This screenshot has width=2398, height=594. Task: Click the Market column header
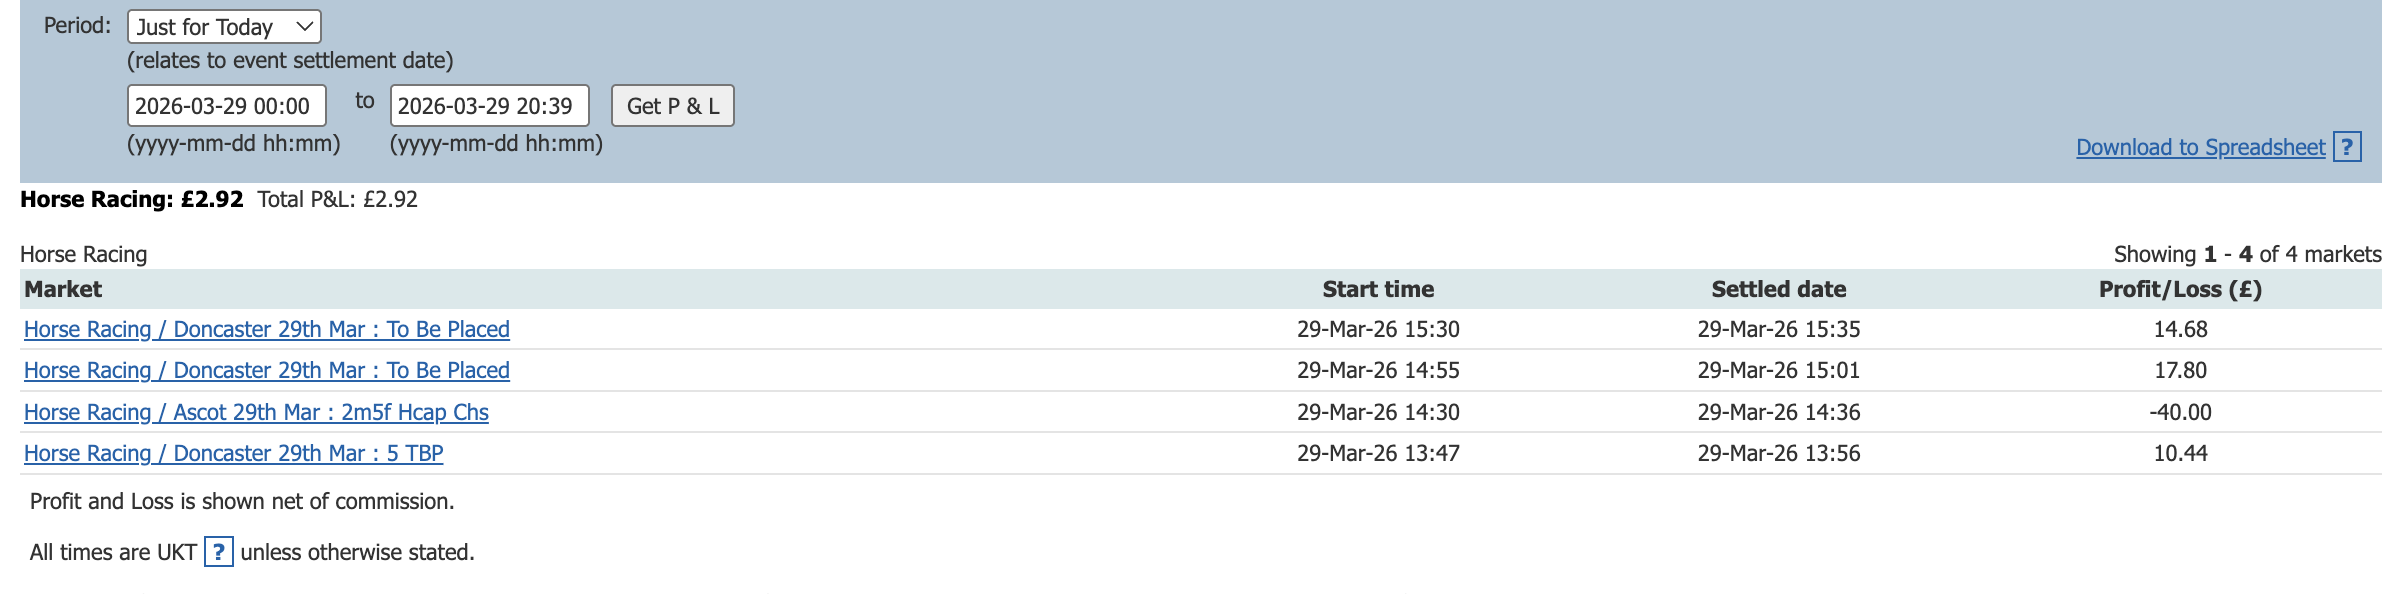(63, 289)
